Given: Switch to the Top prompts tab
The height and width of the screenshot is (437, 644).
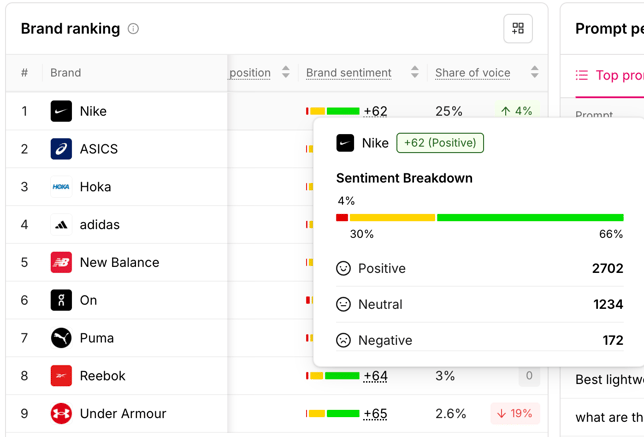Looking at the screenshot, I should click(610, 76).
